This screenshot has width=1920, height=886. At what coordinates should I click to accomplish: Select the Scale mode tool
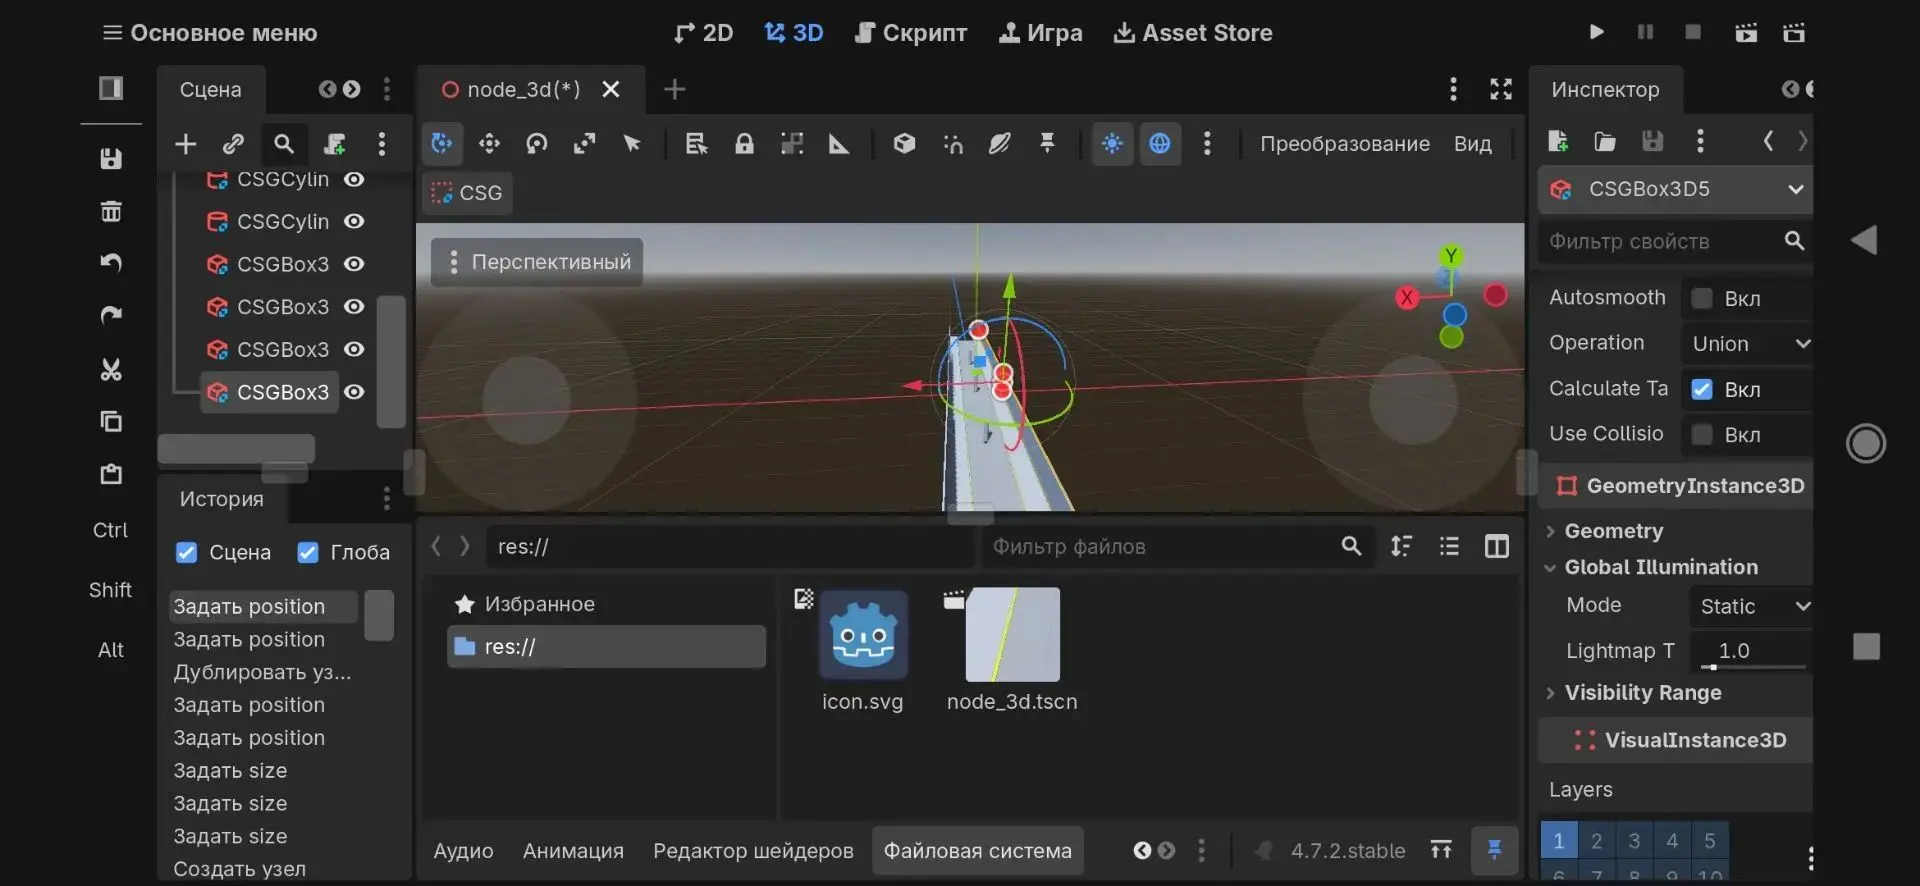(x=584, y=144)
